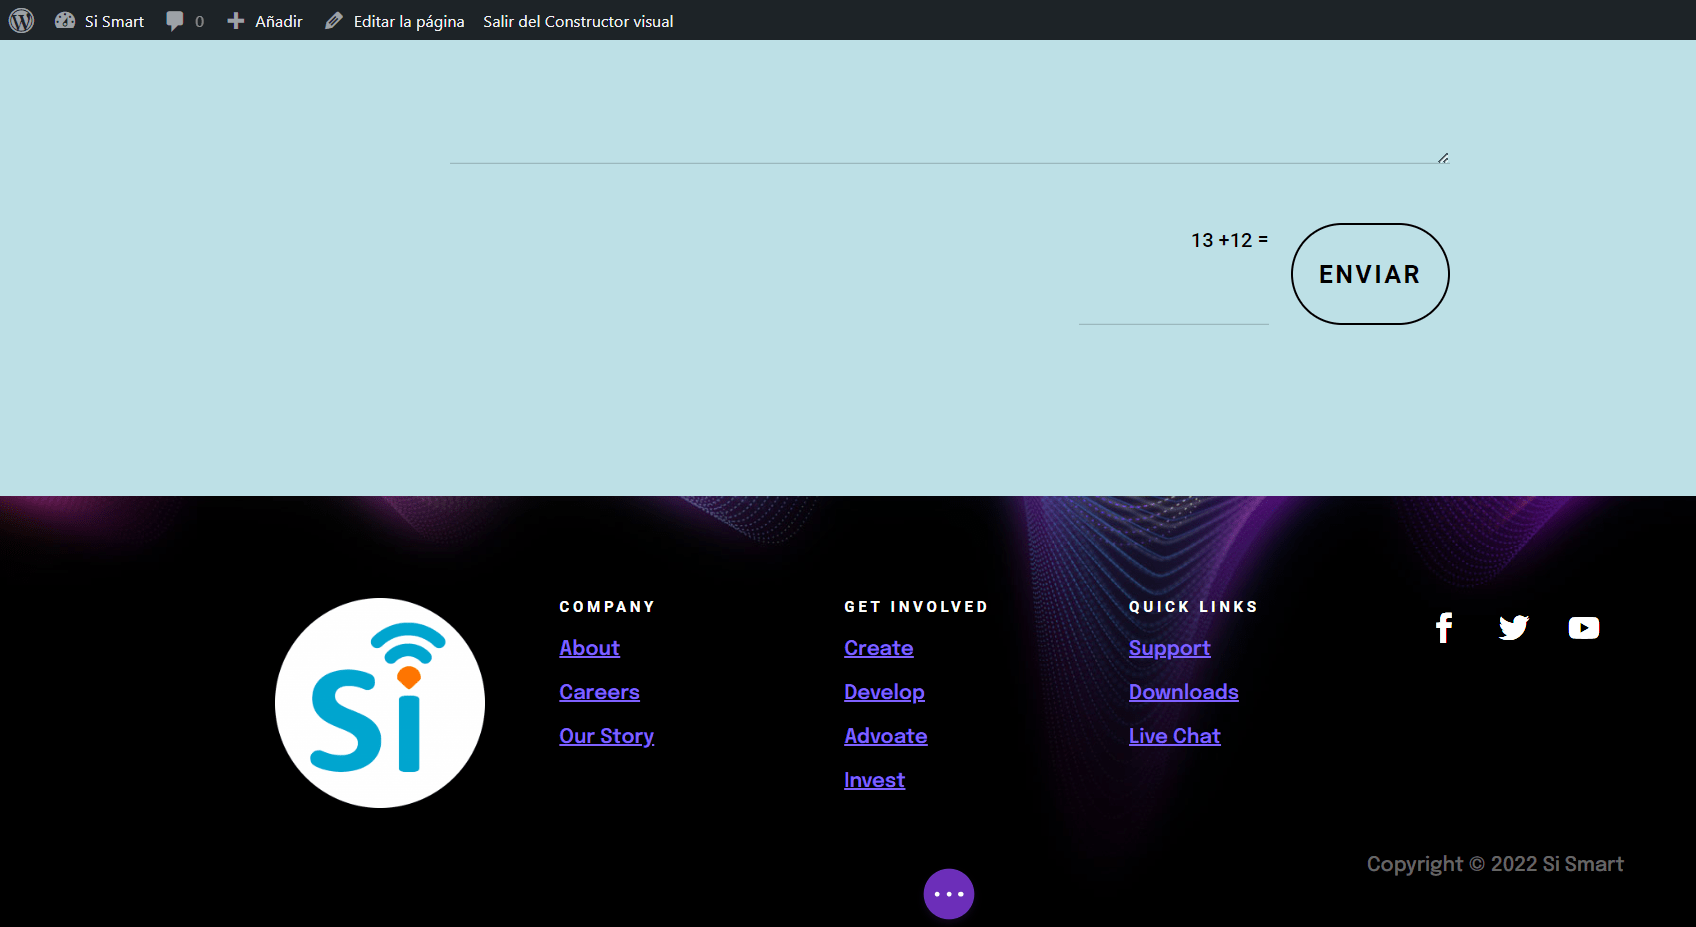Screen dimensions: 1696x927
Task: Go to the Live Chat link
Action: (x=1174, y=736)
